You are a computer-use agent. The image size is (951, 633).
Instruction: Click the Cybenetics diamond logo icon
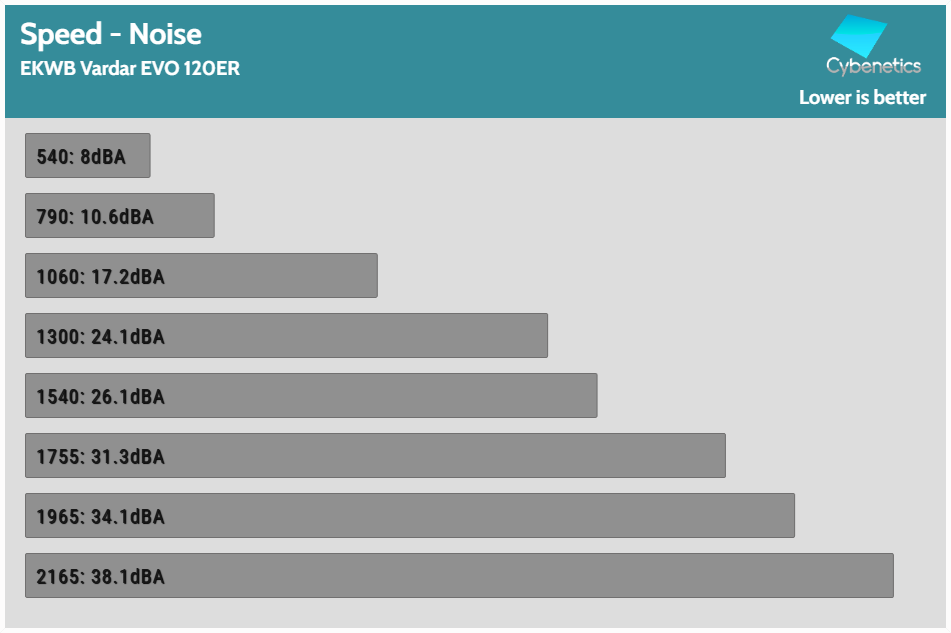859,37
